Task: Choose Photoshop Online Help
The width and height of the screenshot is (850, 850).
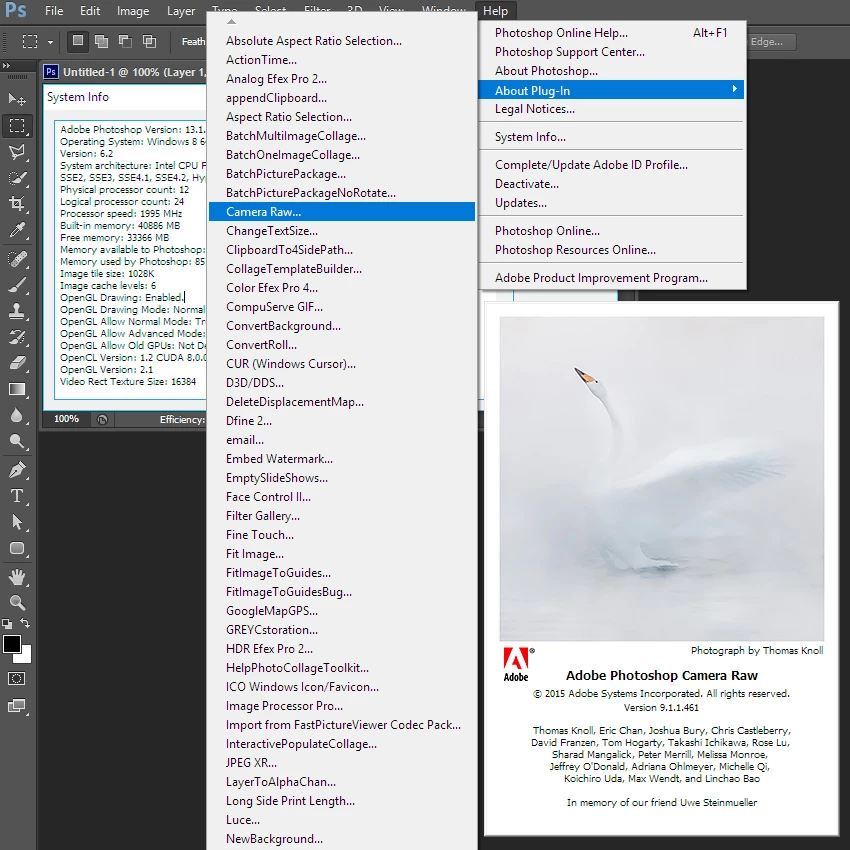Action: (x=611, y=33)
